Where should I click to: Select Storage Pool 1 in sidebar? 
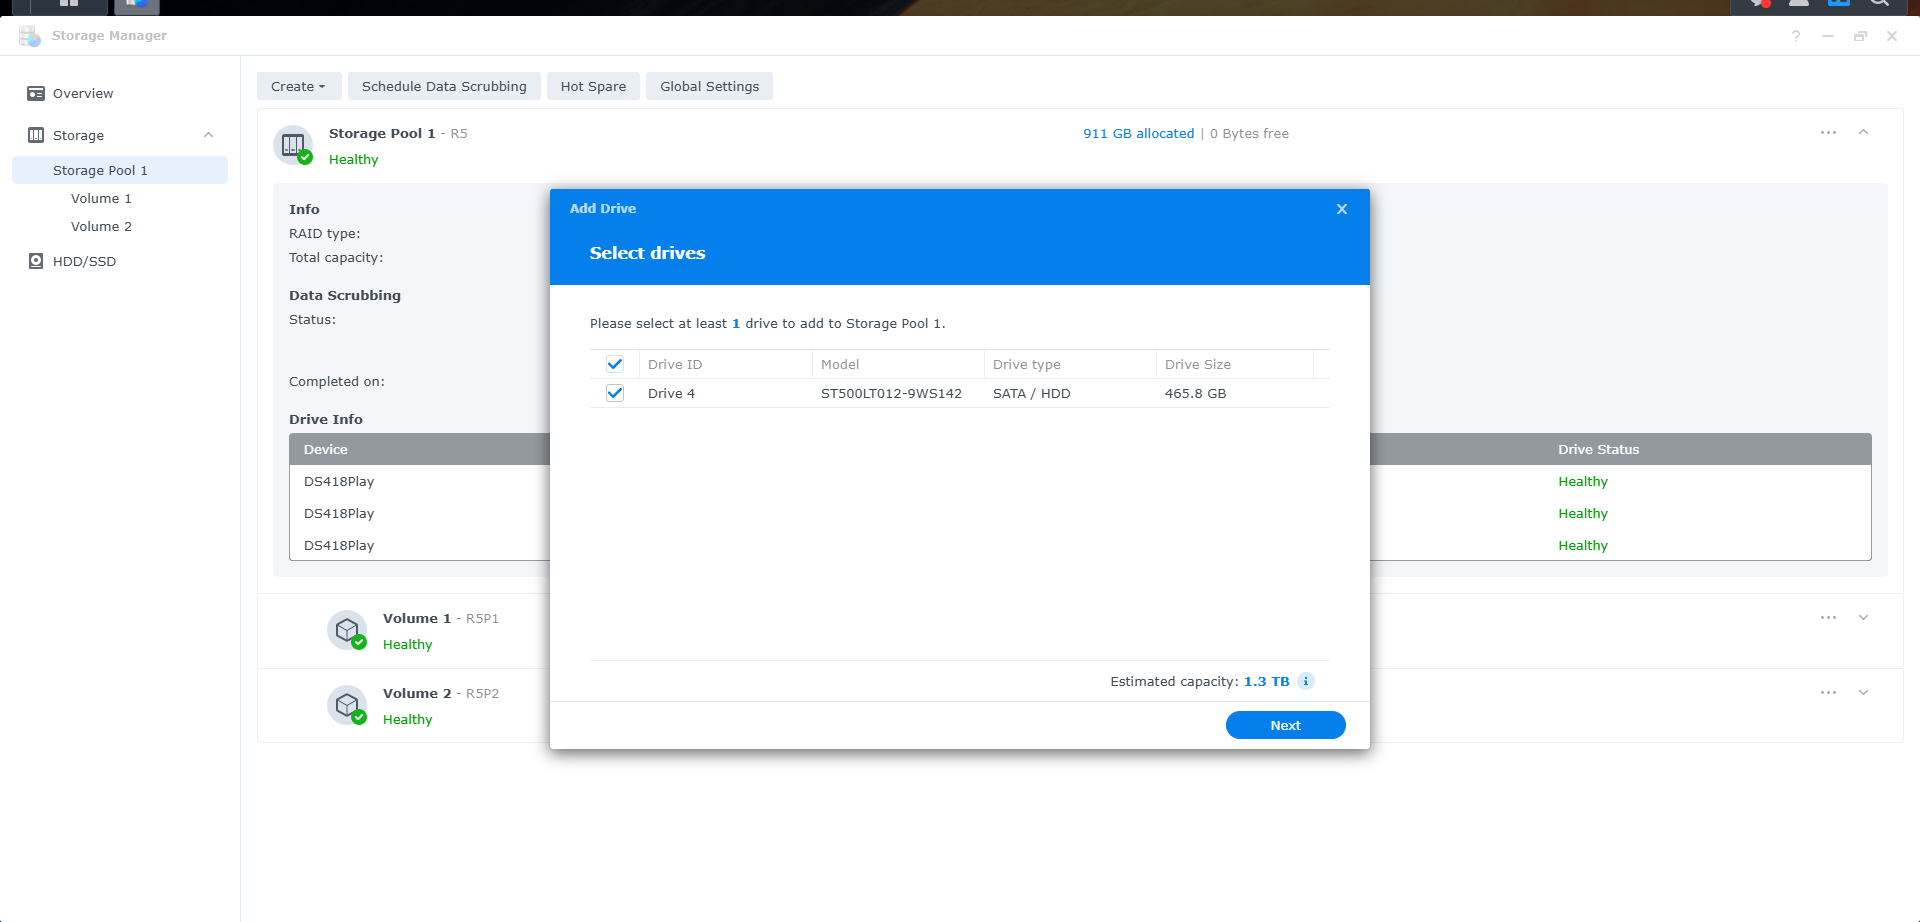click(120, 170)
